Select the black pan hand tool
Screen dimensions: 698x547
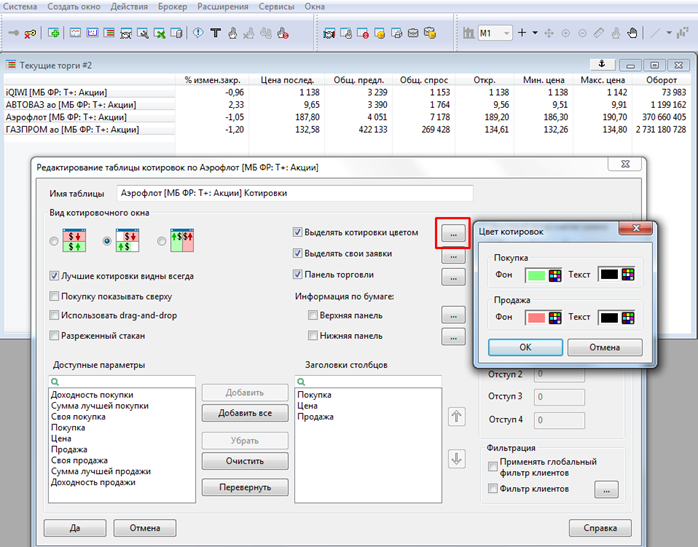pyautogui.click(x=632, y=33)
